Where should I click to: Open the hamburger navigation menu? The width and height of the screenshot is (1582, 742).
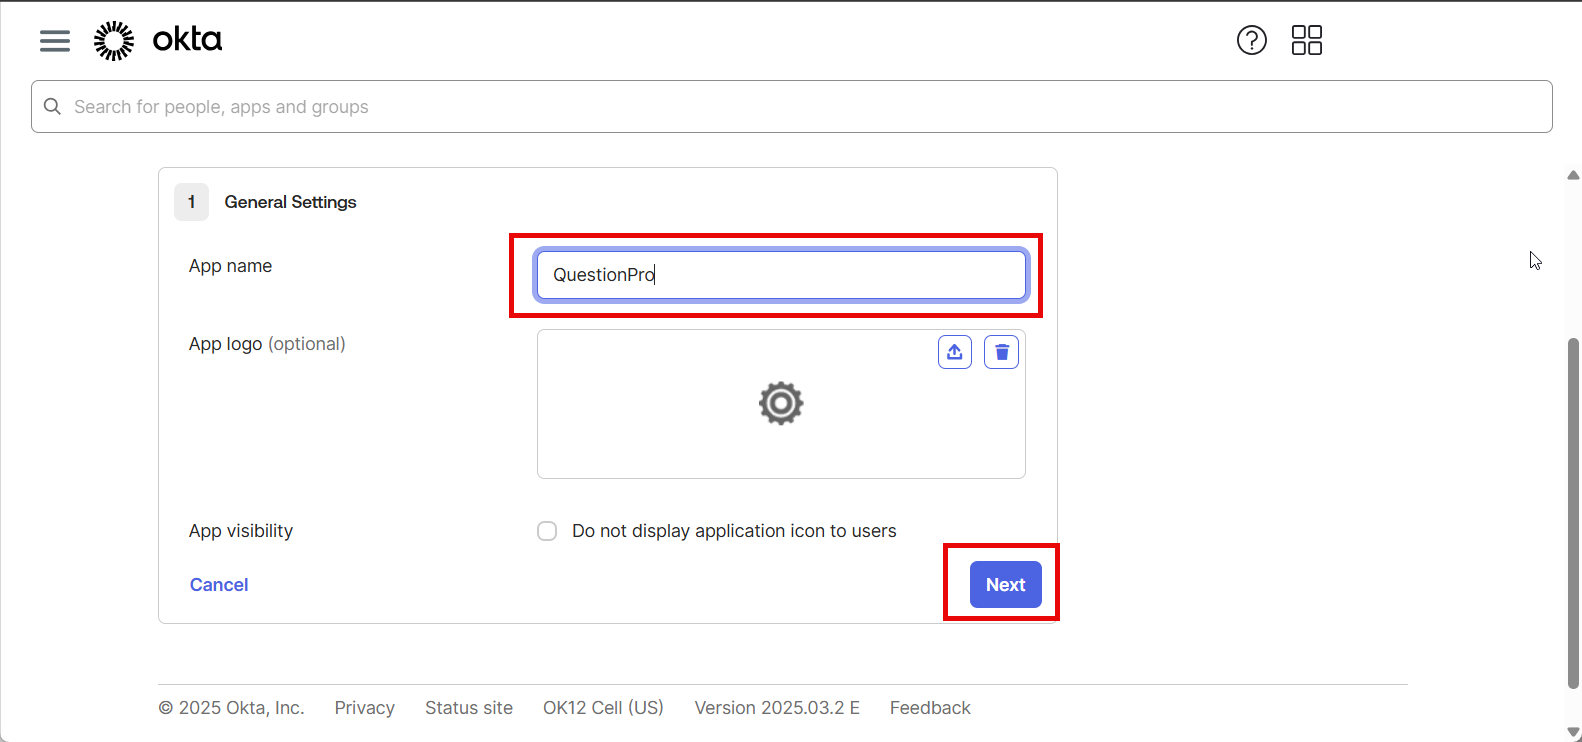pos(55,41)
